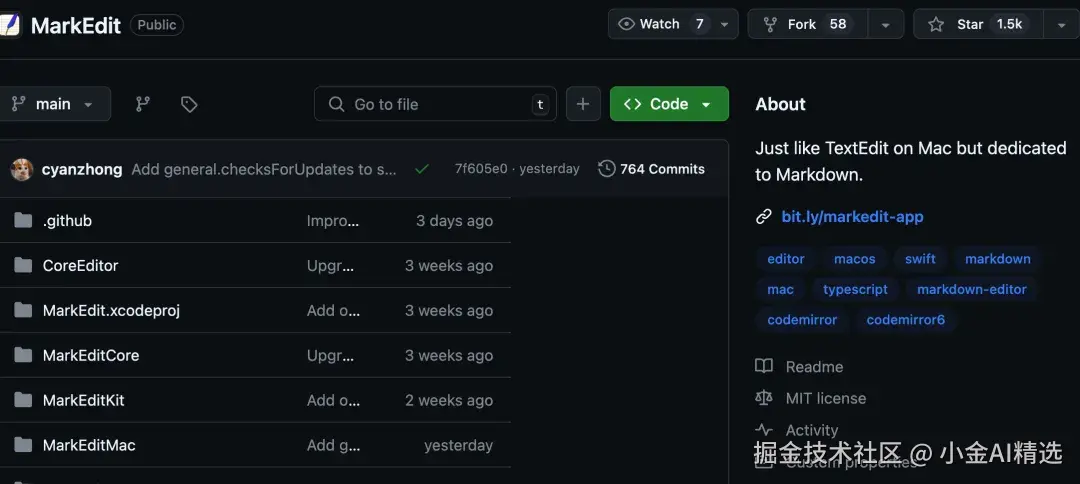1080x484 pixels.
Task: Open the 764 Commits history
Action: point(652,169)
